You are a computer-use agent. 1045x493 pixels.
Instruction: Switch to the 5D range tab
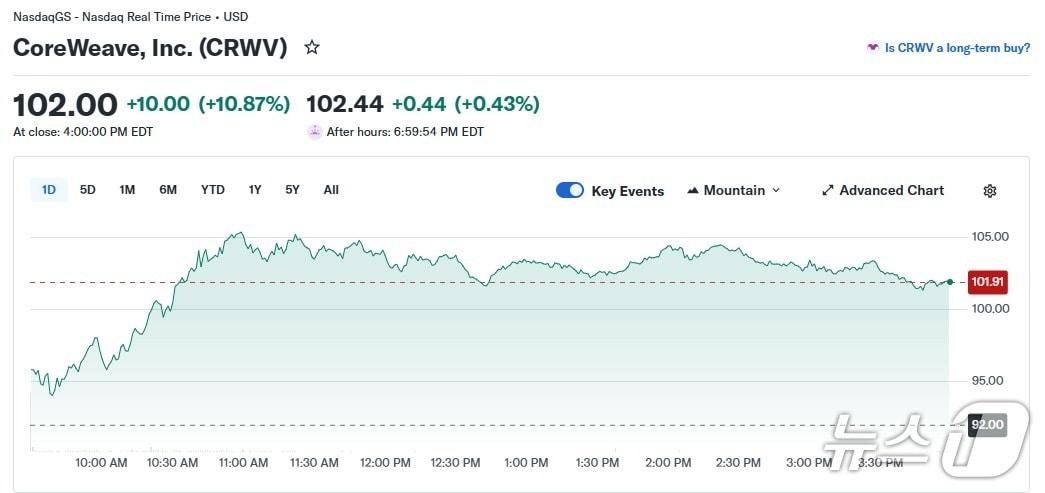pos(88,190)
